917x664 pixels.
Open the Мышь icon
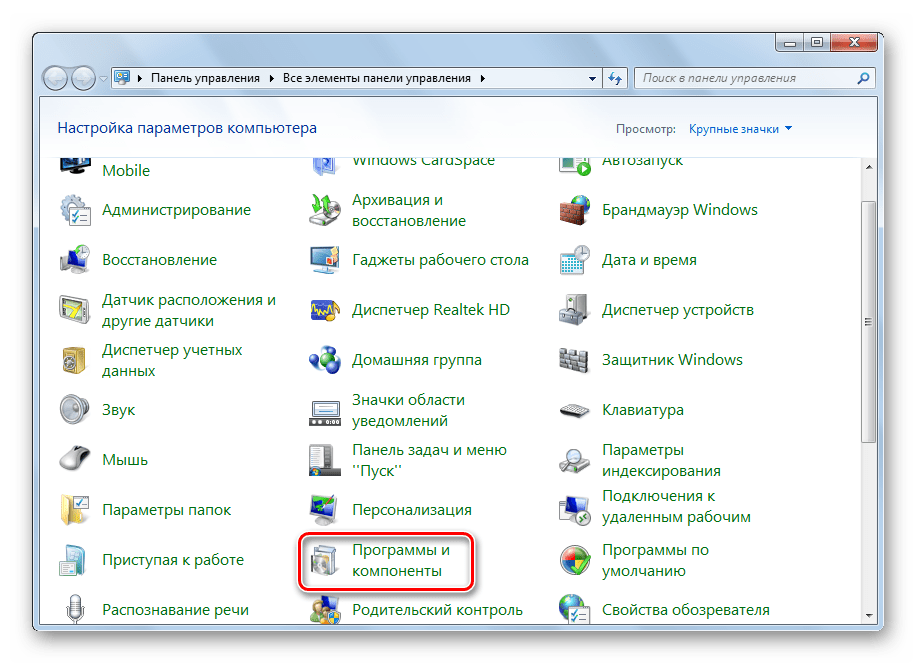point(76,461)
